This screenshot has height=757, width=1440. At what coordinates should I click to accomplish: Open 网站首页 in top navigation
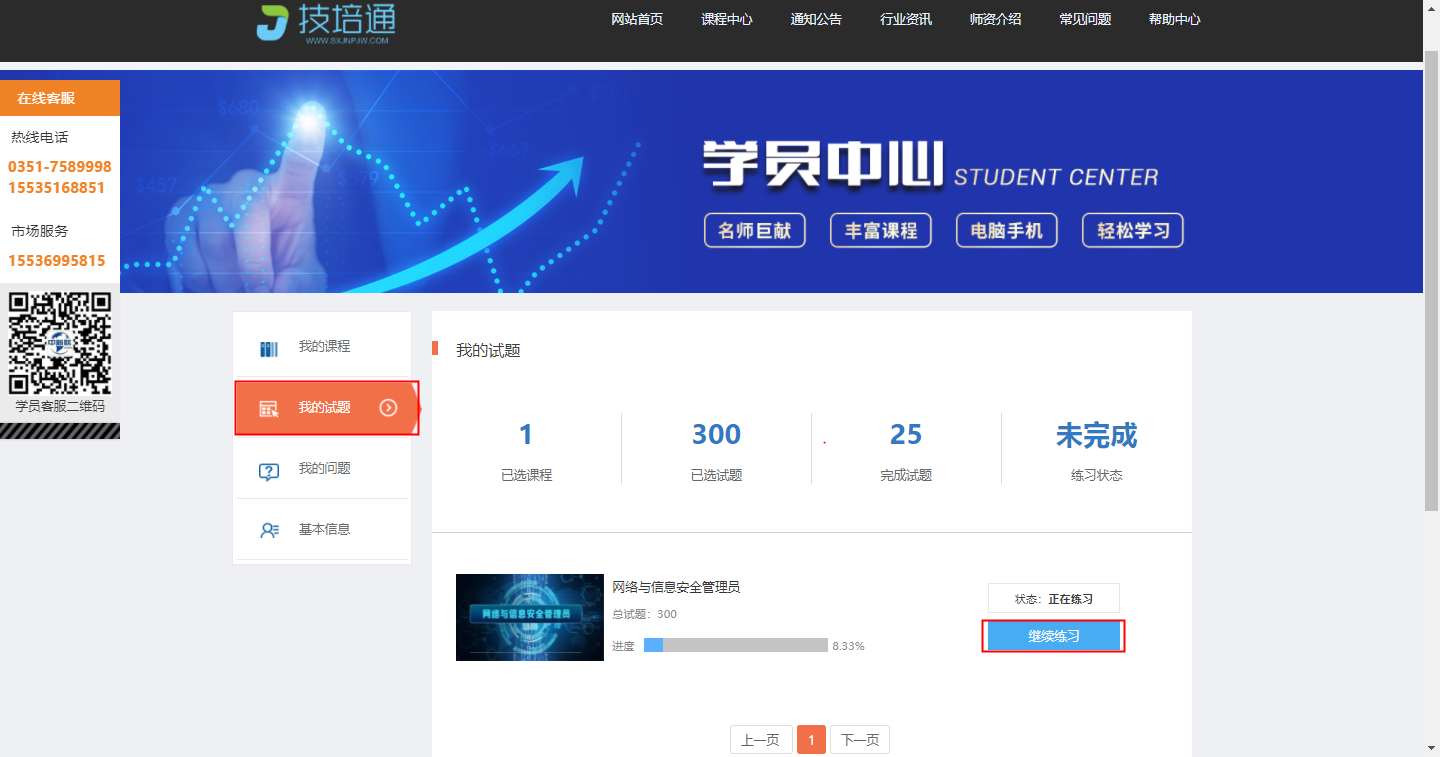[637, 19]
